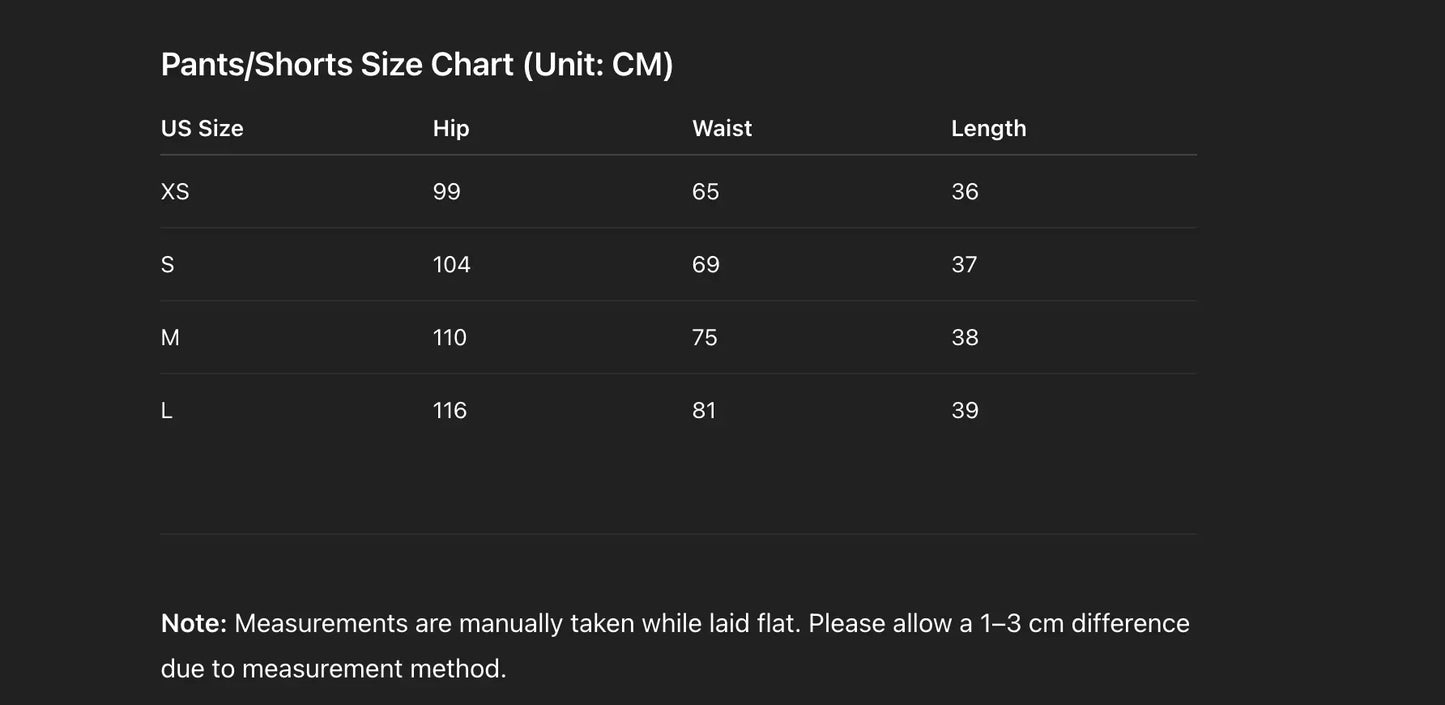This screenshot has height=705, width=1445.
Task: Click the Waist column header
Action: click(722, 129)
